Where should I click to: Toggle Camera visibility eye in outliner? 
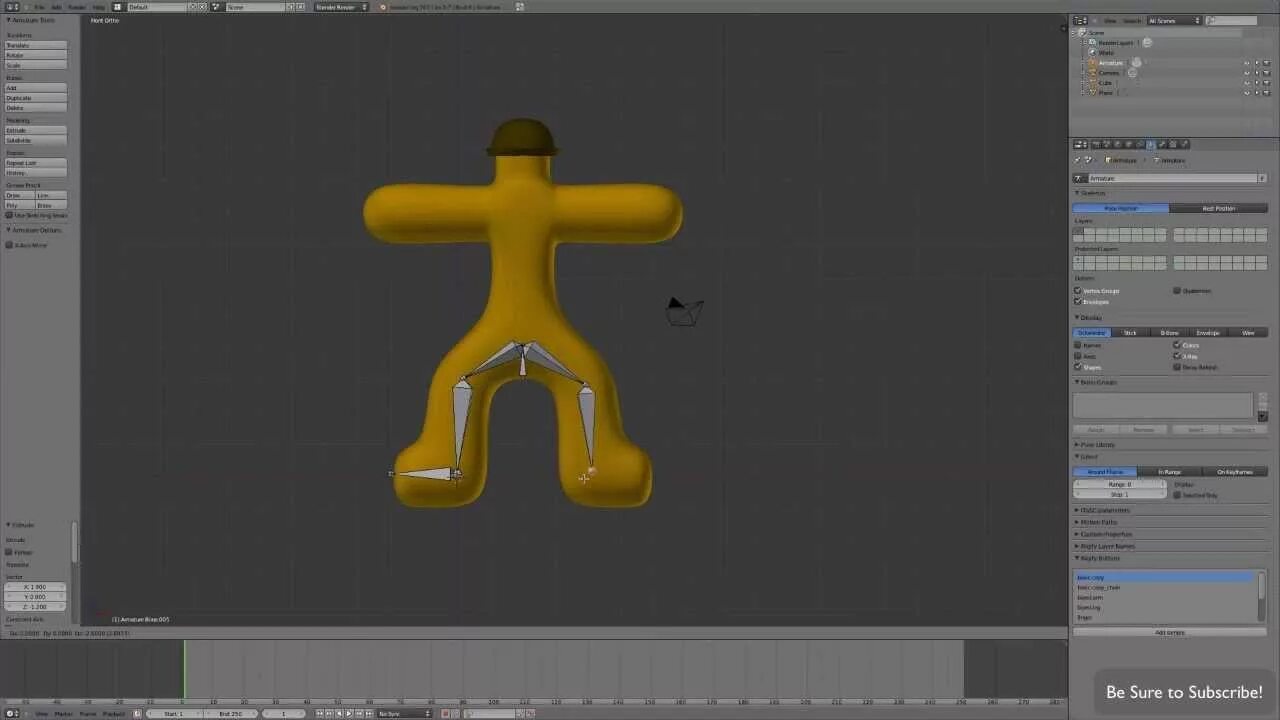(x=1247, y=73)
